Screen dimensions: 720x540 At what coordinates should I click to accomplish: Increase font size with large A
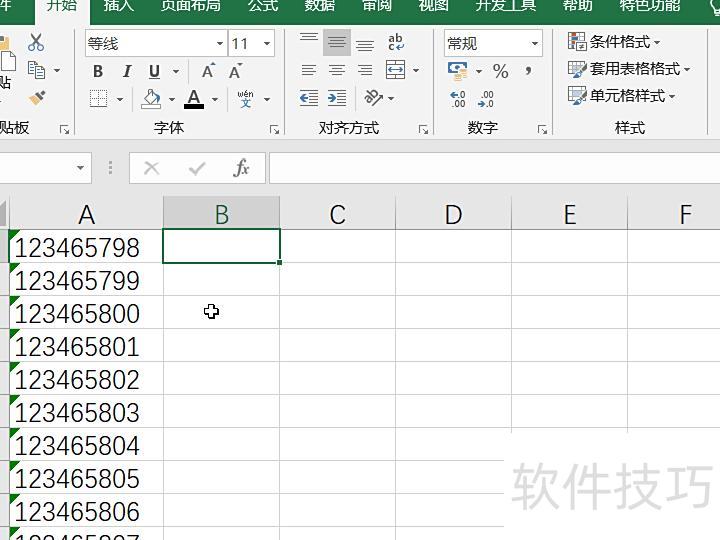click(208, 71)
